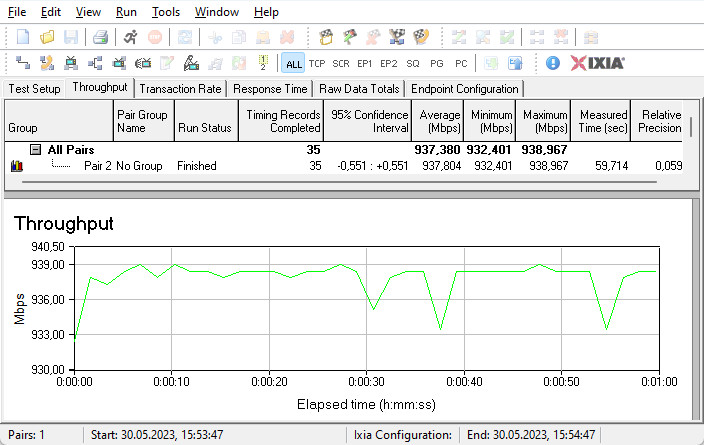The width and height of the screenshot is (704, 445).
Task: Click the scissors Cut icon
Action: pyautogui.click(x=215, y=37)
